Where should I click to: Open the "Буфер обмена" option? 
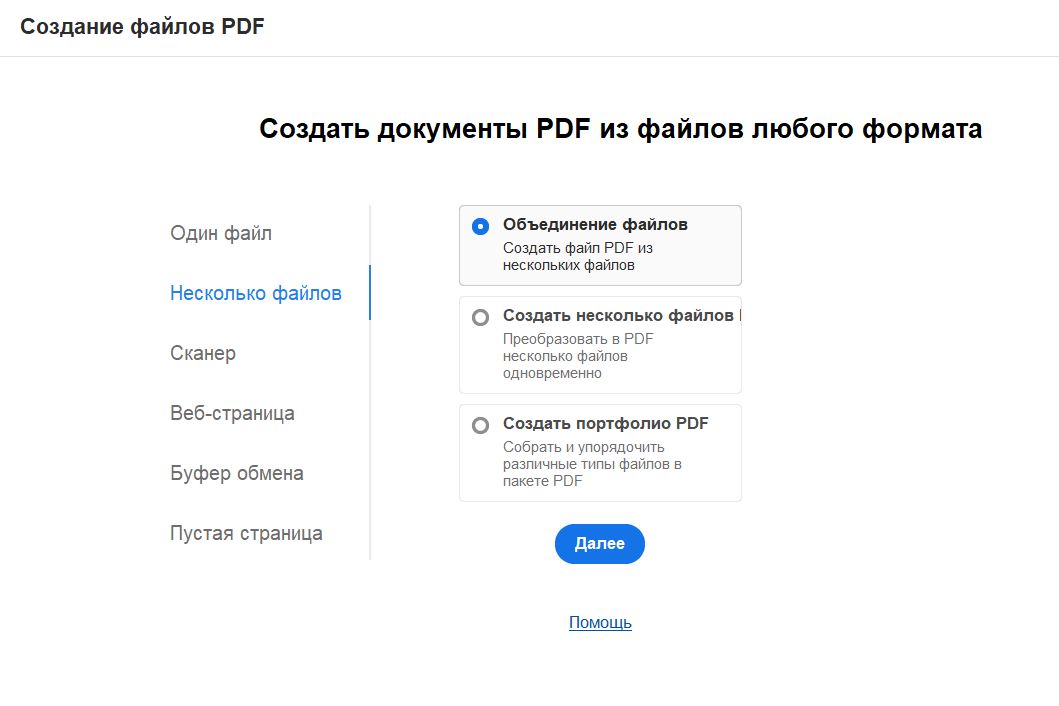[236, 473]
